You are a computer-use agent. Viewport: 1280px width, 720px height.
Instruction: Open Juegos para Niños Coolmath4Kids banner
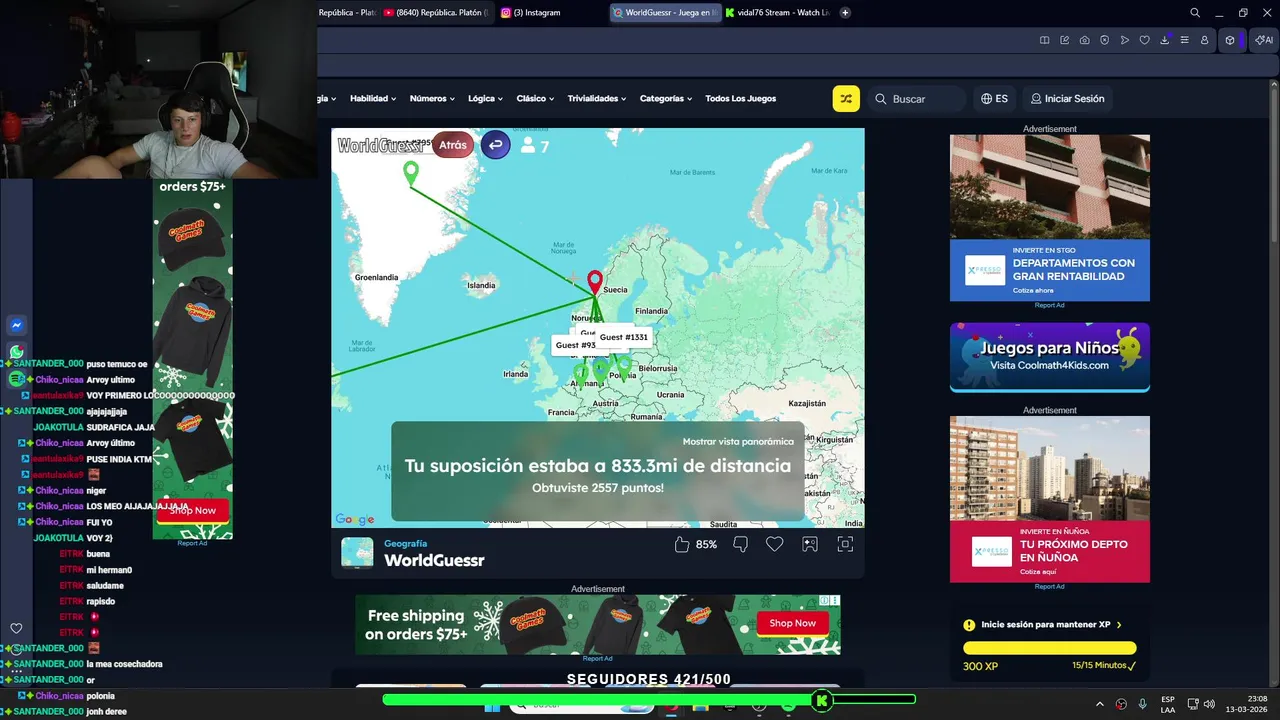1050,357
